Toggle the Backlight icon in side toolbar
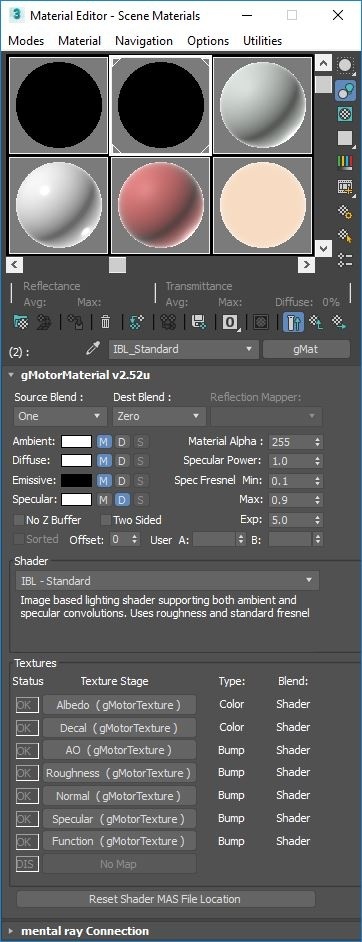This screenshot has height=942, width=362. (x=345, y=90)
